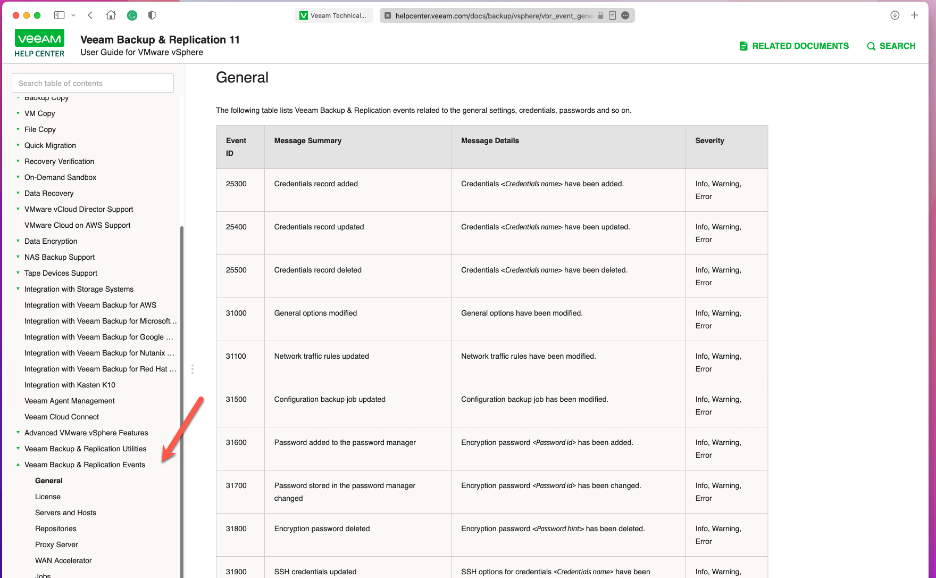This screenshot has width=936, height=578.
Task: Open Veeam Agent Management topic
Action: (x=69, y=401)
